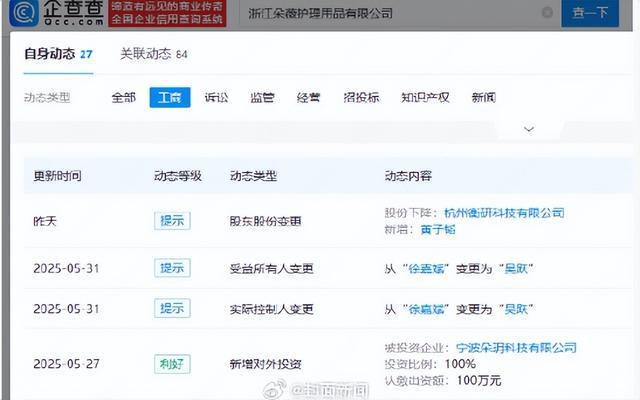Click the 实际控制人变更 type cell
Screen dimensions: 640x400
pos(271,309)
